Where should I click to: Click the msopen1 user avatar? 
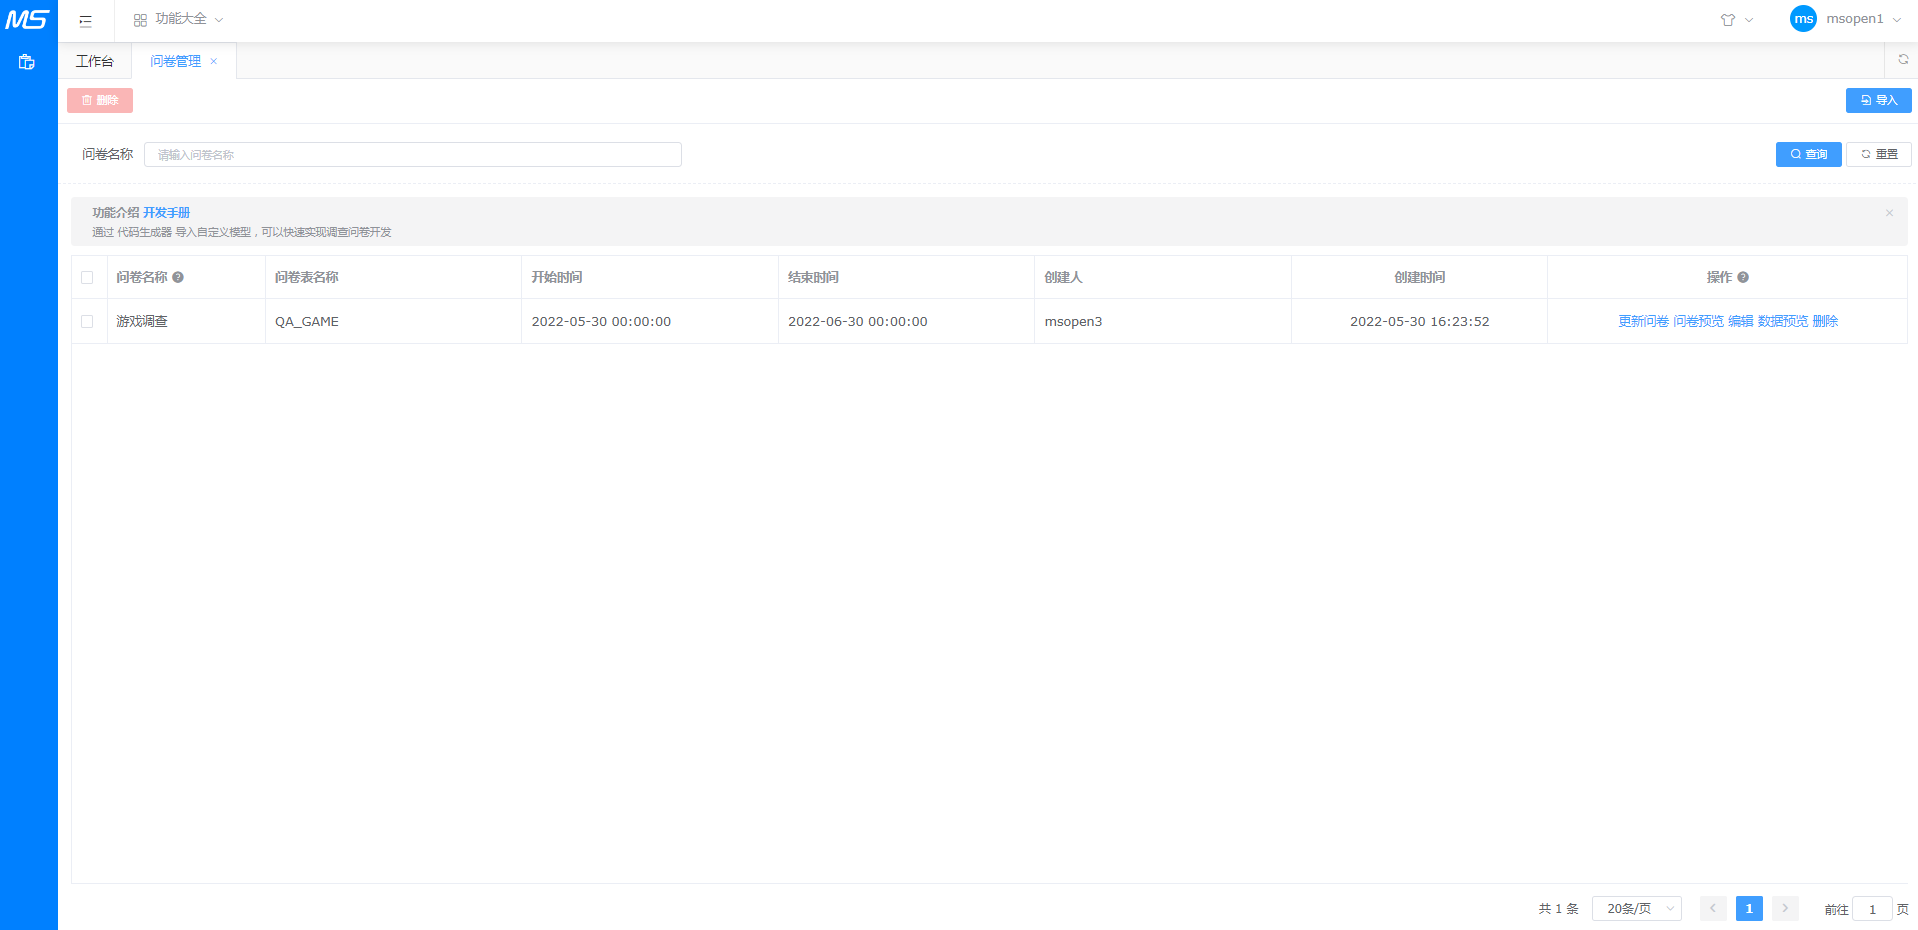click(1803, 19)
